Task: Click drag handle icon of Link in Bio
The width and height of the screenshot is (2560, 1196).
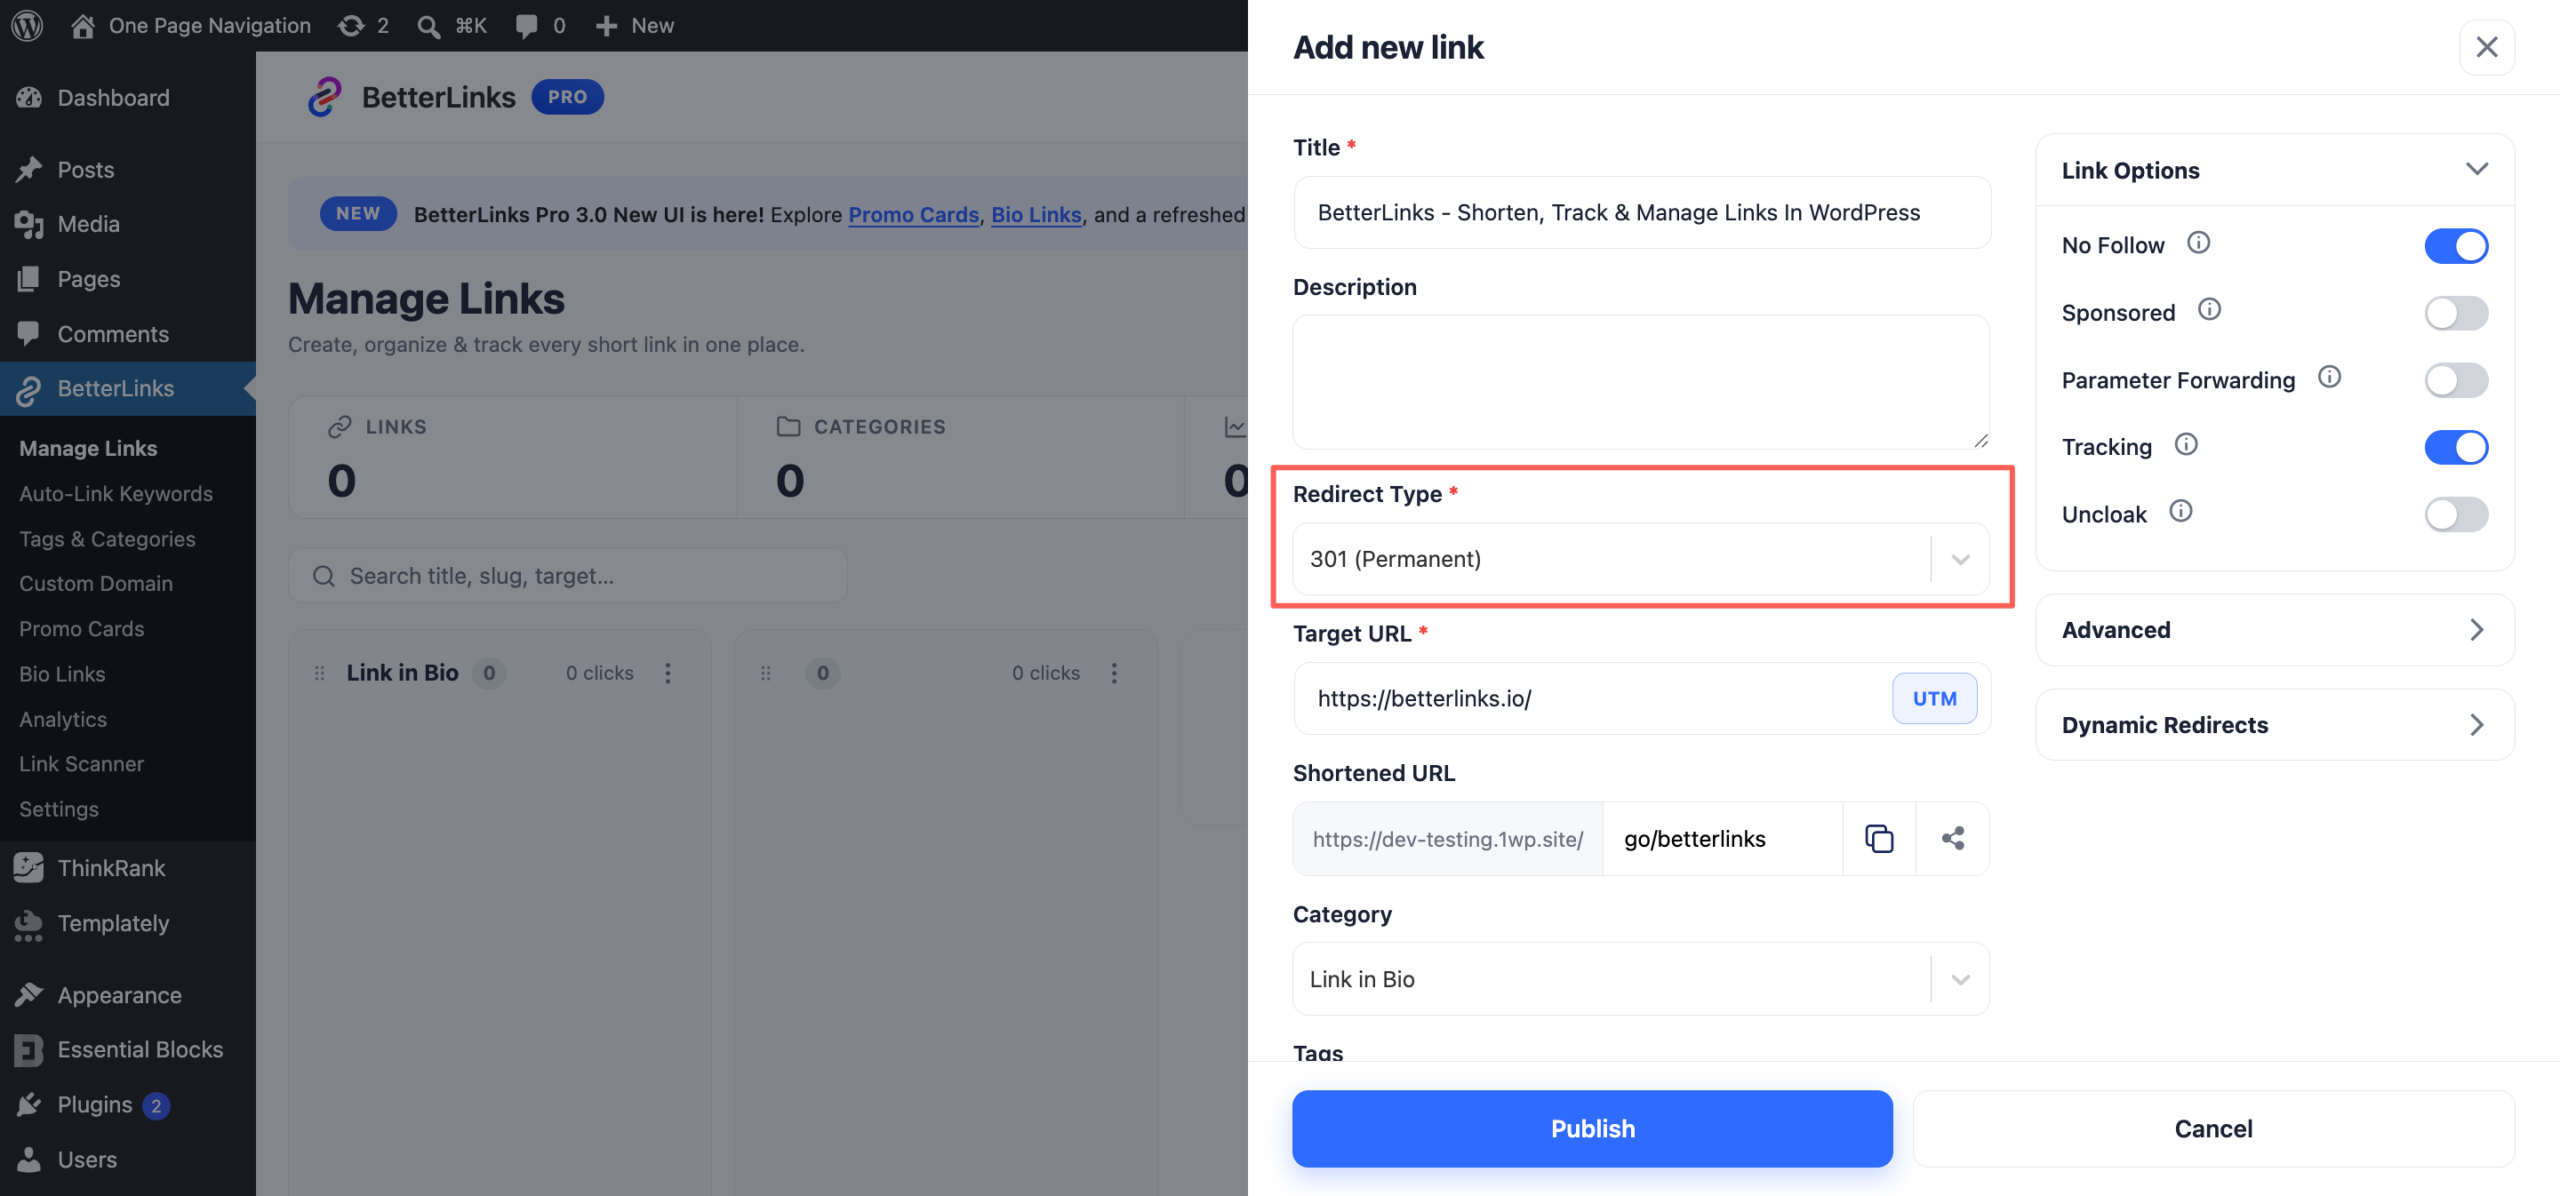Action: (320, 673)
